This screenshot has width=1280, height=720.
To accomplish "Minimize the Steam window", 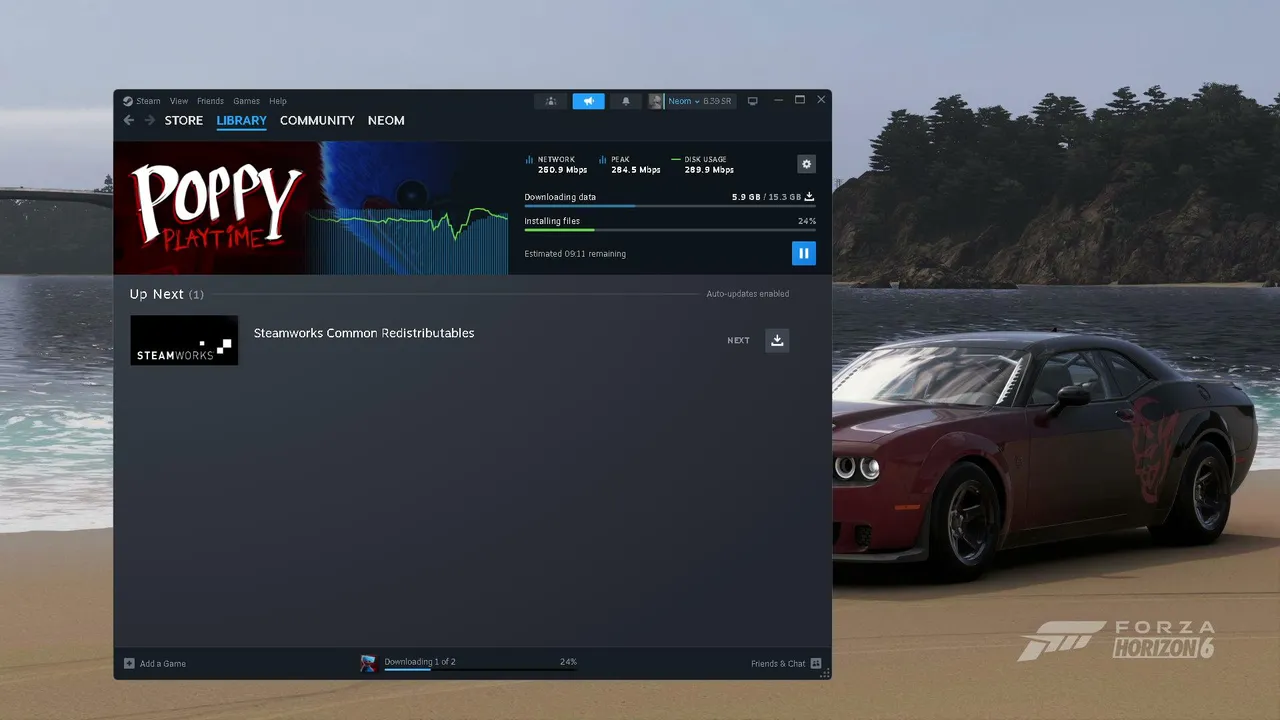I will [x=778, y=100].
